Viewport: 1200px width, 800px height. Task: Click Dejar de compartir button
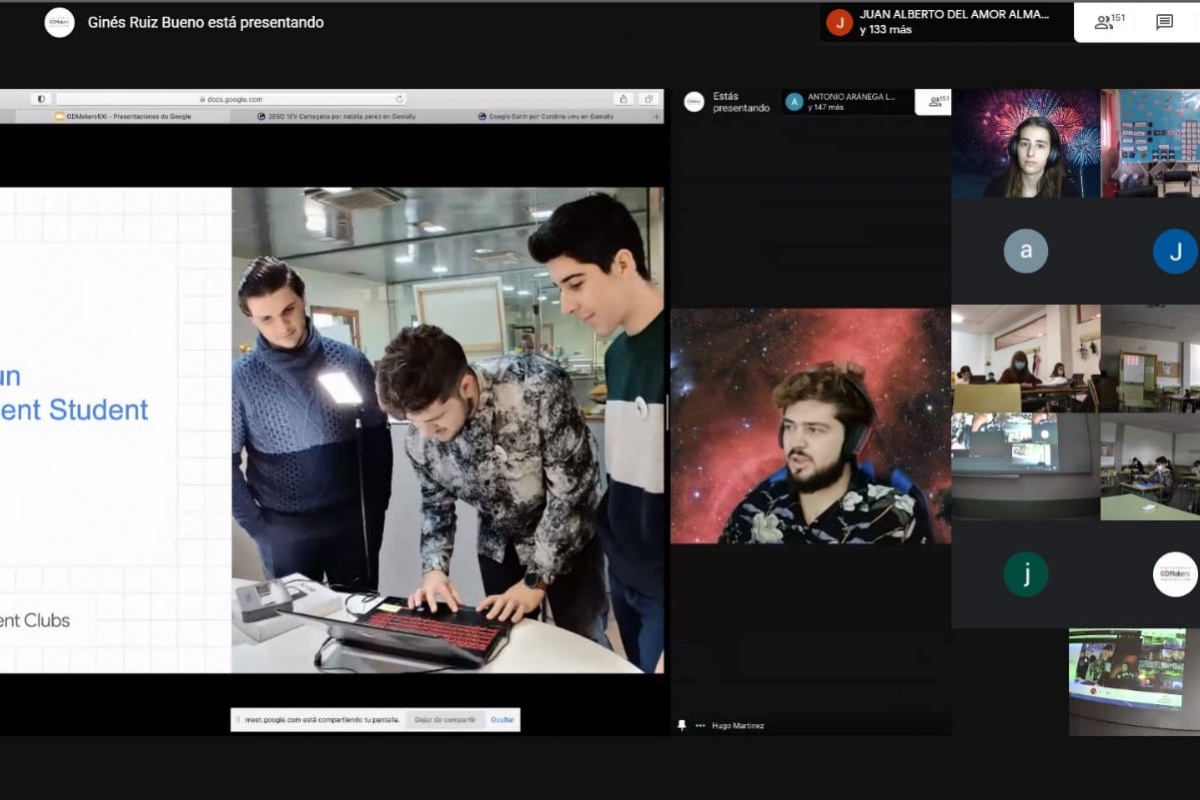[x=445, y=719]
